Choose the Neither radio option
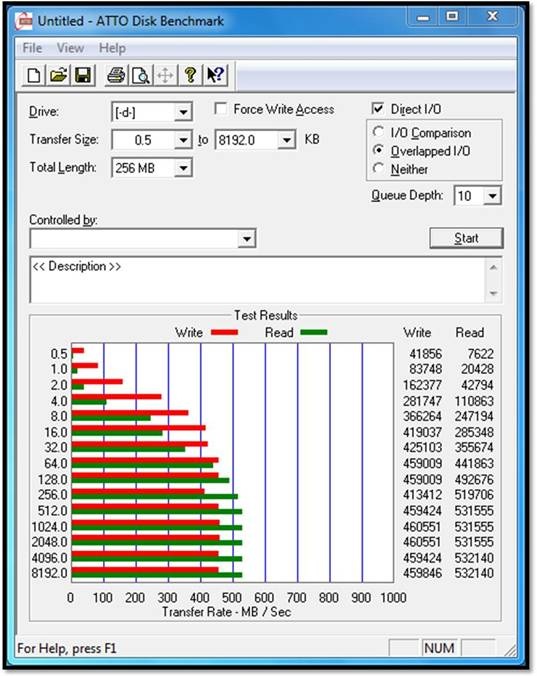The image size is (537, 676). (x=378, y=168)
